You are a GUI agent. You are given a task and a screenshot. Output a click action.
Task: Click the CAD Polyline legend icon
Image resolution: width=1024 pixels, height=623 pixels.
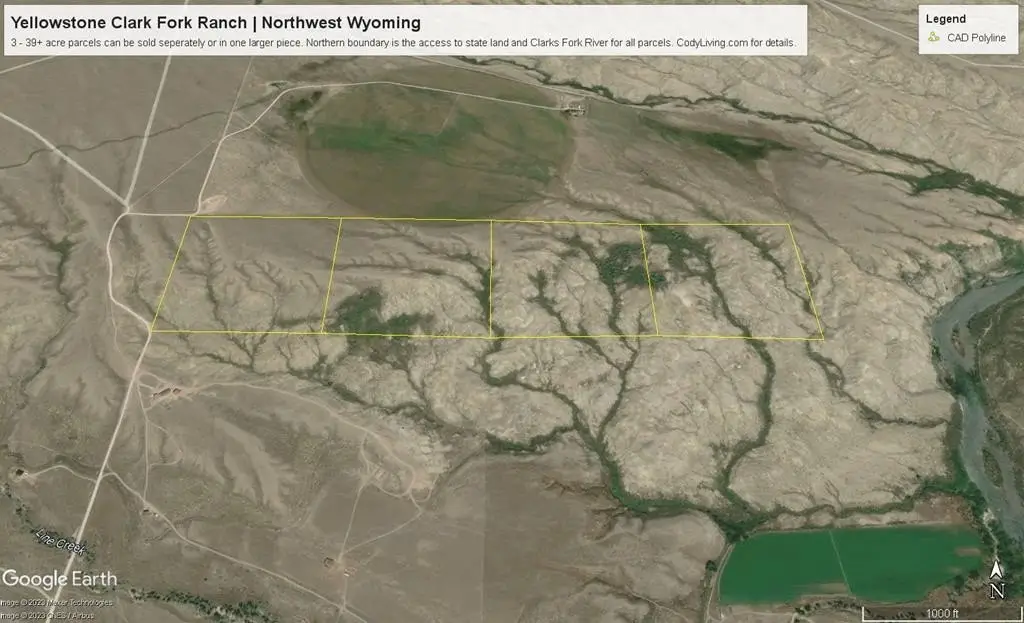(x=934, y=38)
